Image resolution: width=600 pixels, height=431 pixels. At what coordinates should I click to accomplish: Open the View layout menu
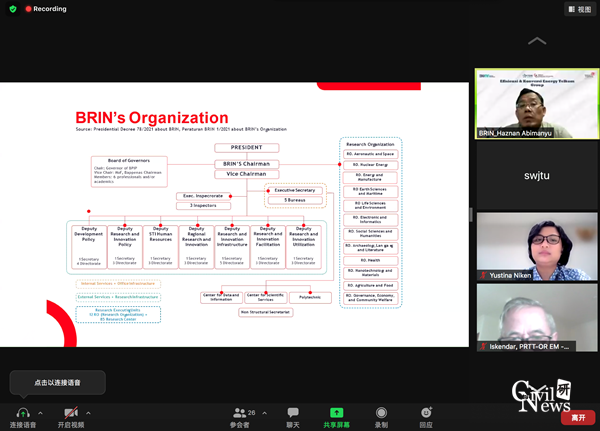579,9
